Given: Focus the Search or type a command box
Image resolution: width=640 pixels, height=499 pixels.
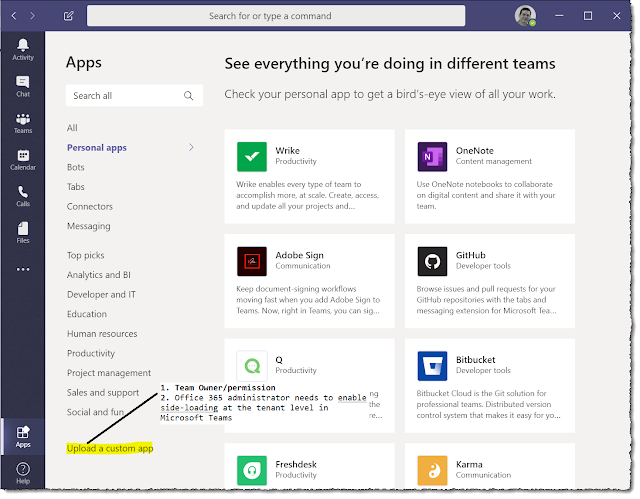Looking at the screenshot, I should point(276,16).
